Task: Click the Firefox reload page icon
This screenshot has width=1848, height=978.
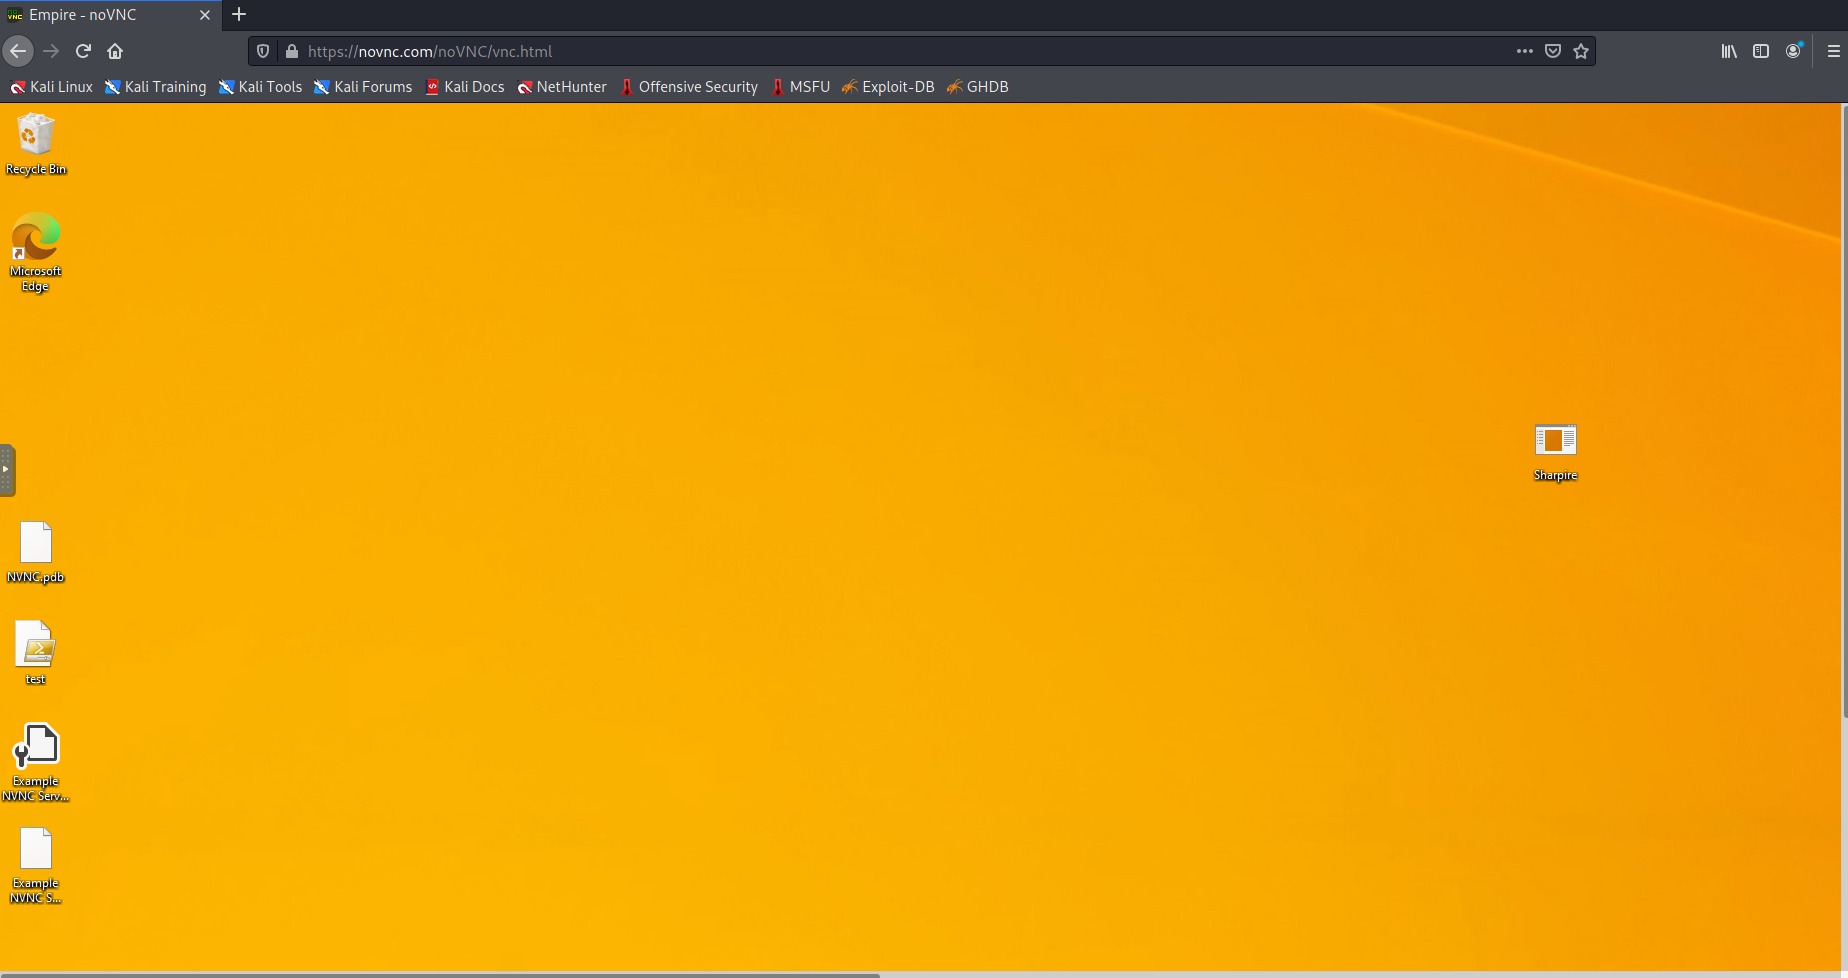Action: pos(83,51)
